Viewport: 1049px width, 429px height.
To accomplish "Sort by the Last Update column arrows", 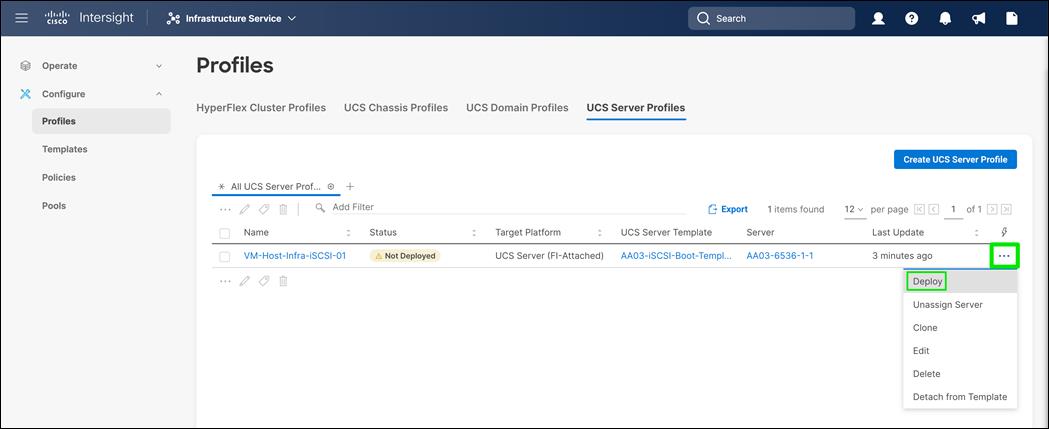I will [x=976, y=233].
